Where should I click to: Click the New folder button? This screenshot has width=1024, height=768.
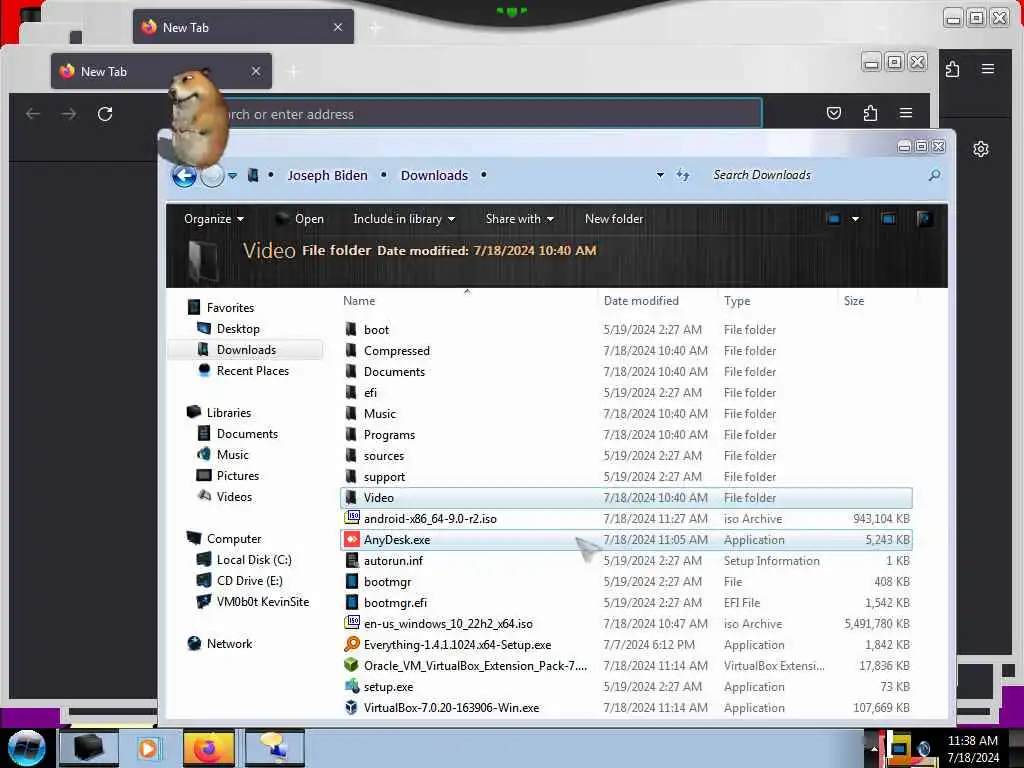[614, 219]
